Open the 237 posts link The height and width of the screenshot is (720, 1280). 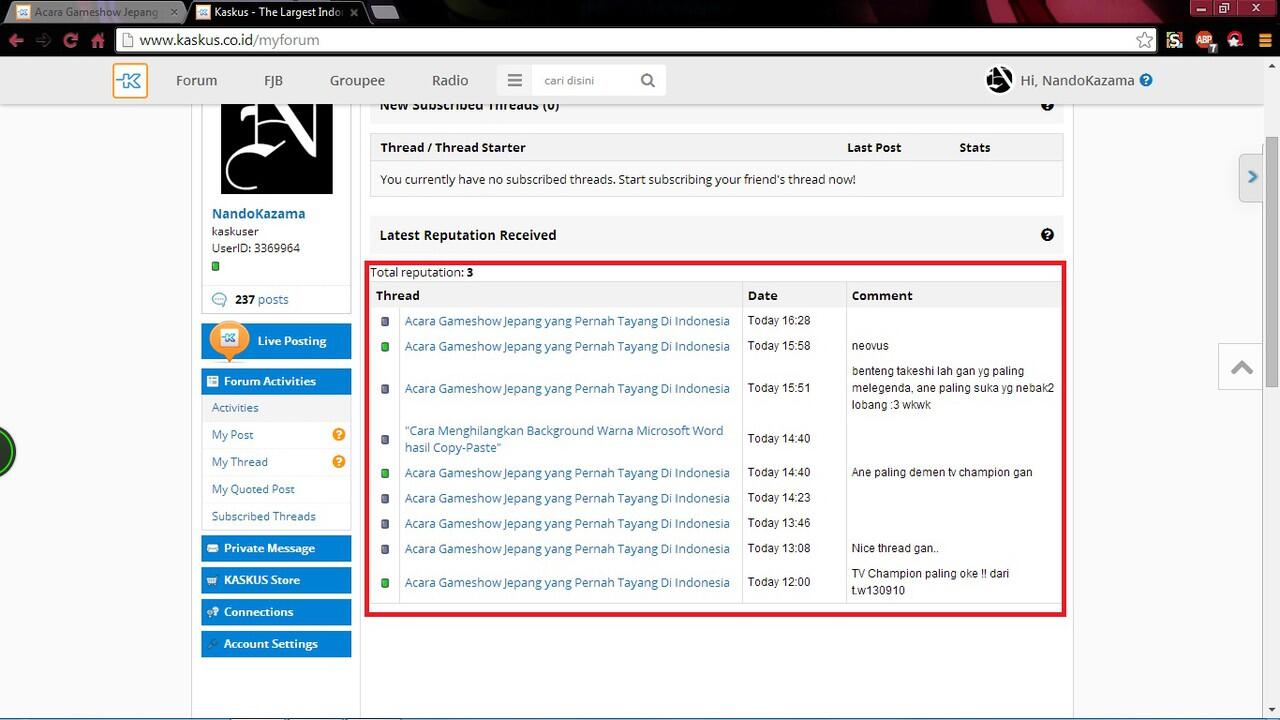(x=261, y=299)
